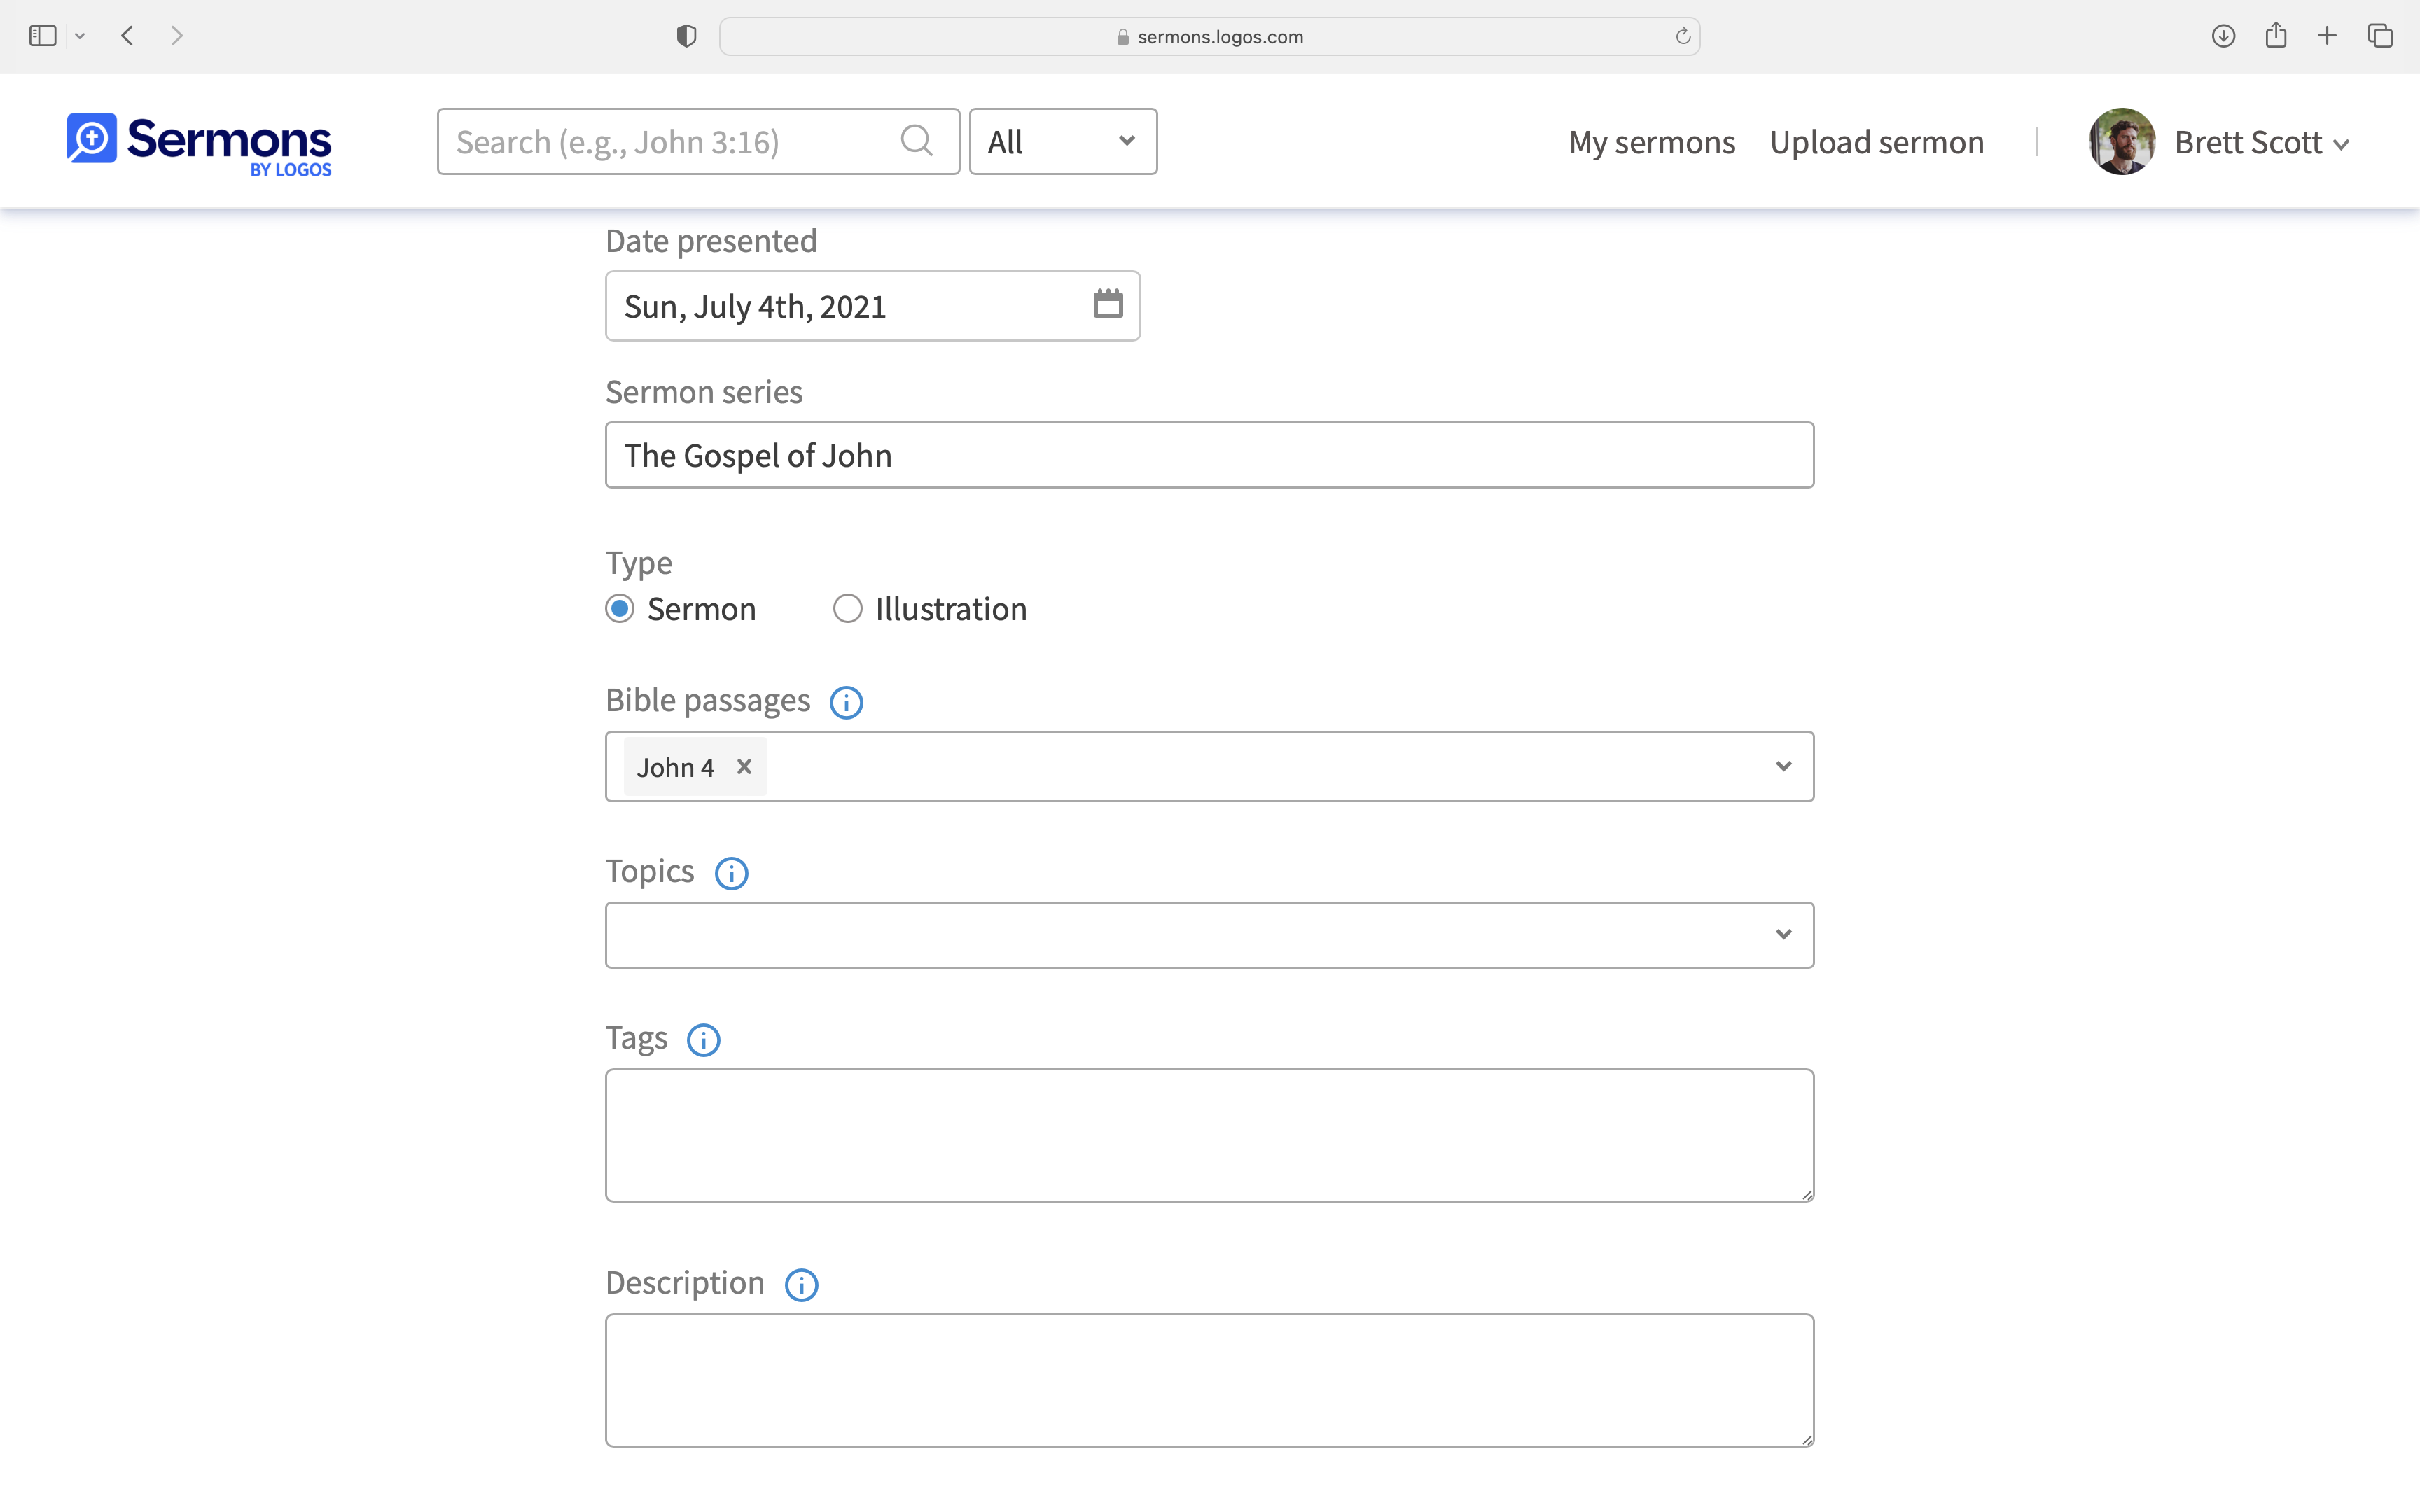
Task: Open a new tab
Action: point(2327,36)
